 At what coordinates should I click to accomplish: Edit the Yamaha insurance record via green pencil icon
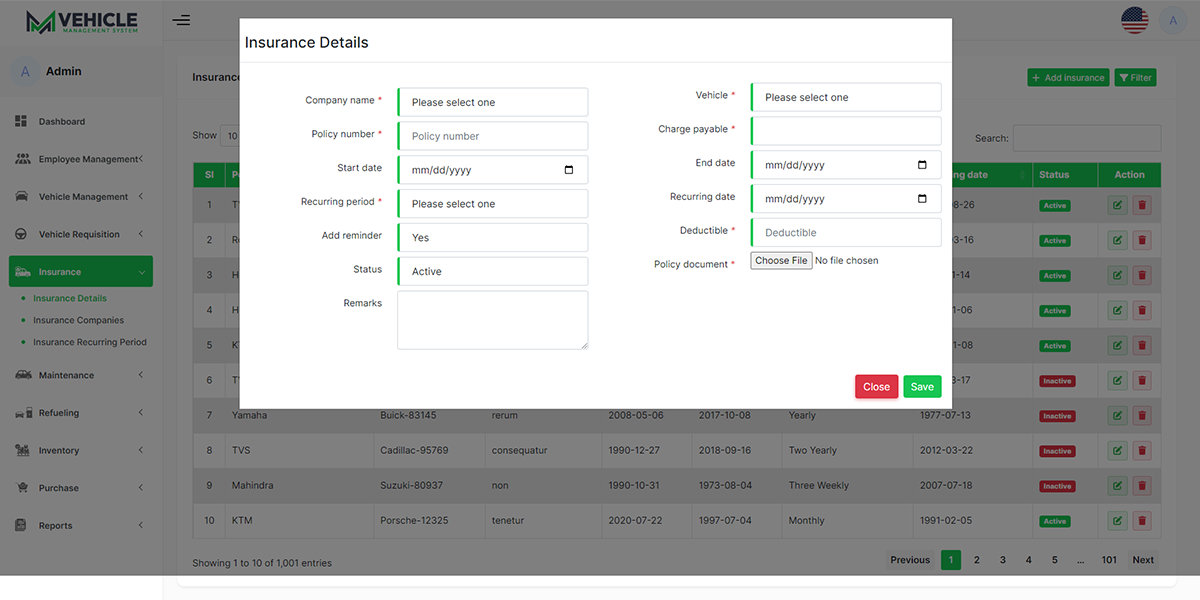(1117, 415)
